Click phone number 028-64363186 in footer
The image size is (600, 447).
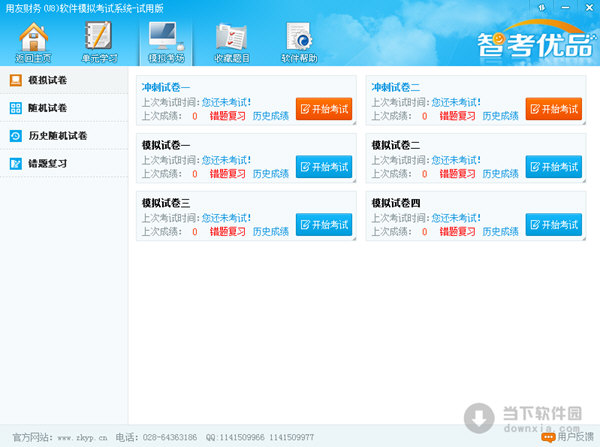[x=170, y=437]
